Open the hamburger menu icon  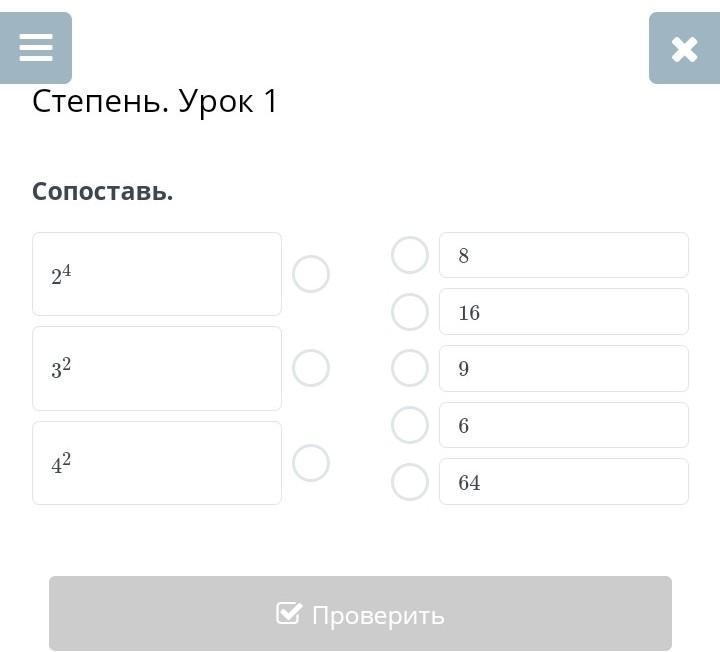point(36,48)
